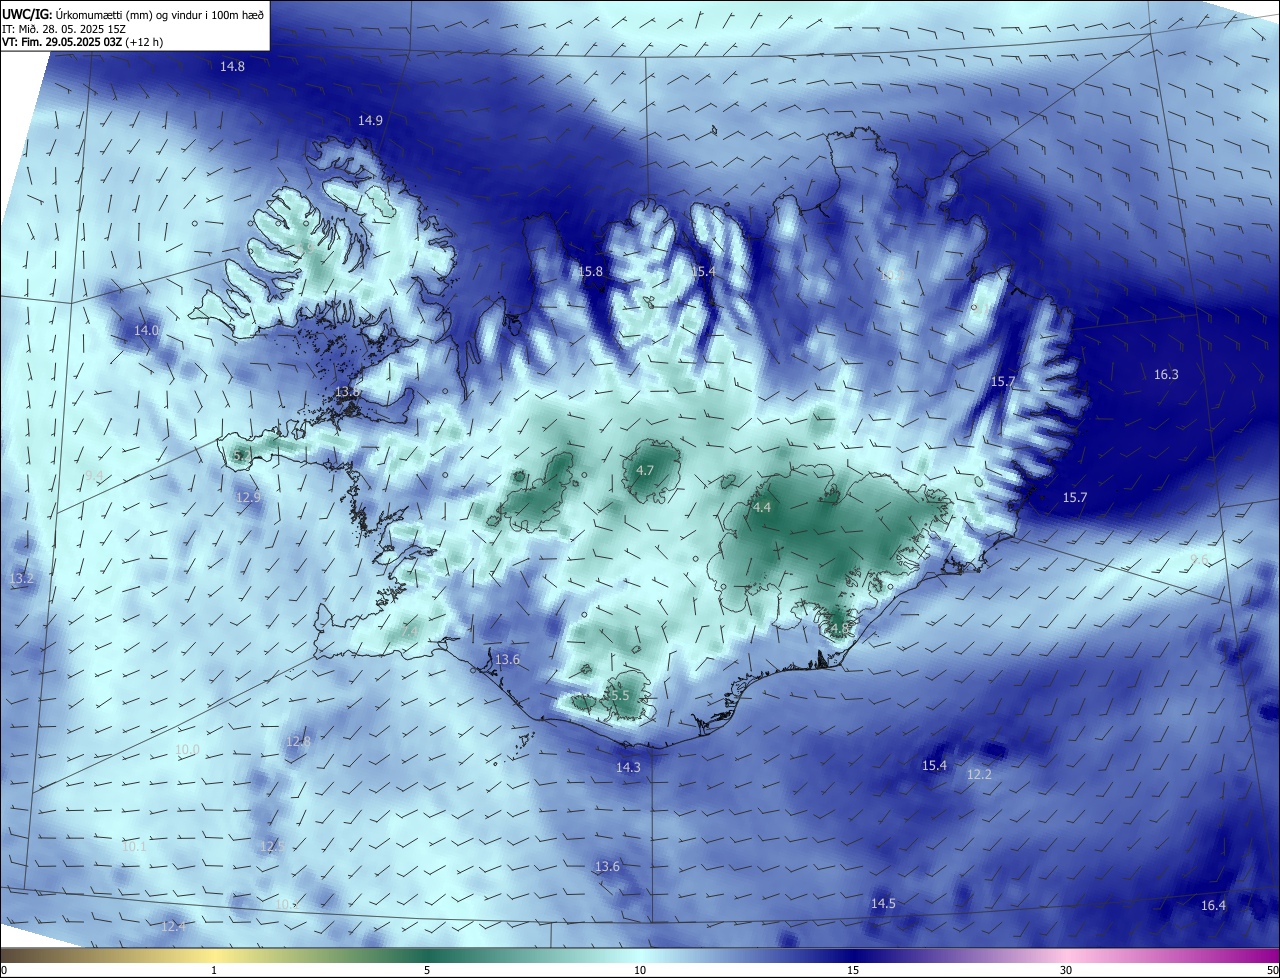Screen dimensions: 1280x978
Task: Click the 13.2 value label
Action: (21, 579)
